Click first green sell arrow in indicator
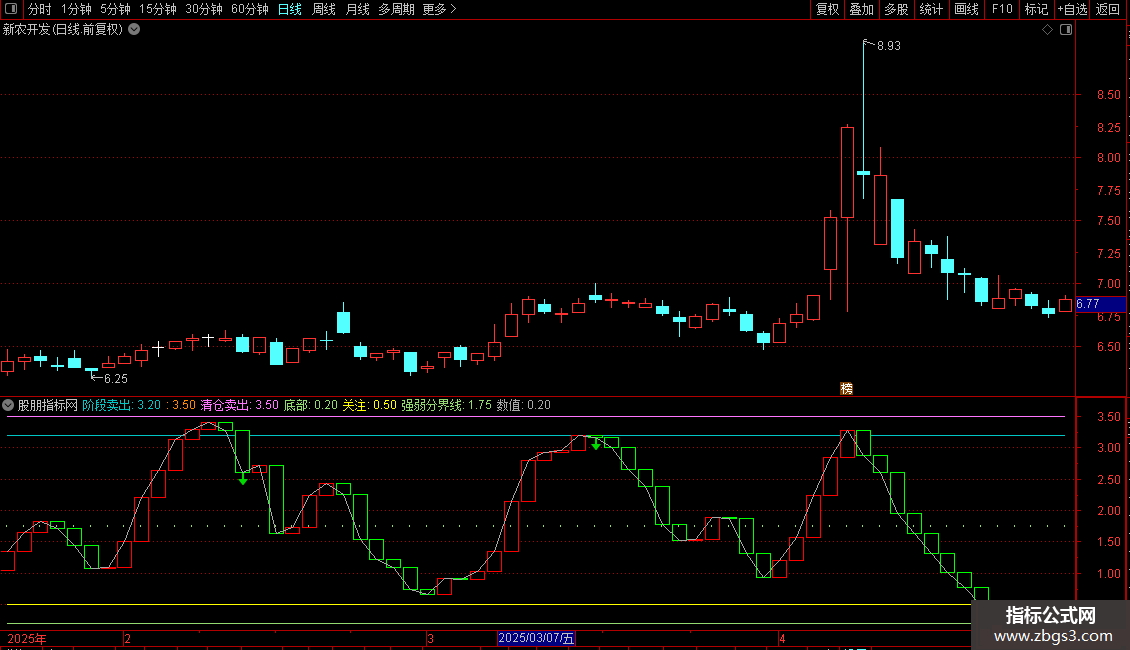Screen dimensions: 1130x650 click(x=243, y=478)
